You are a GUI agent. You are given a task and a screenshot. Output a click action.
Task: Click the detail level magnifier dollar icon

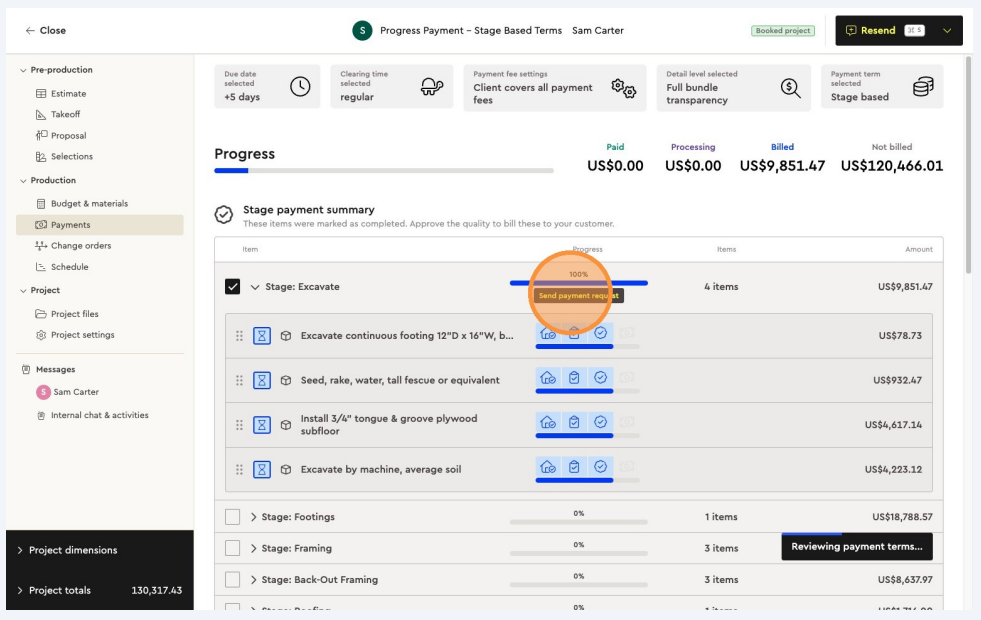(x=790, y=88)
